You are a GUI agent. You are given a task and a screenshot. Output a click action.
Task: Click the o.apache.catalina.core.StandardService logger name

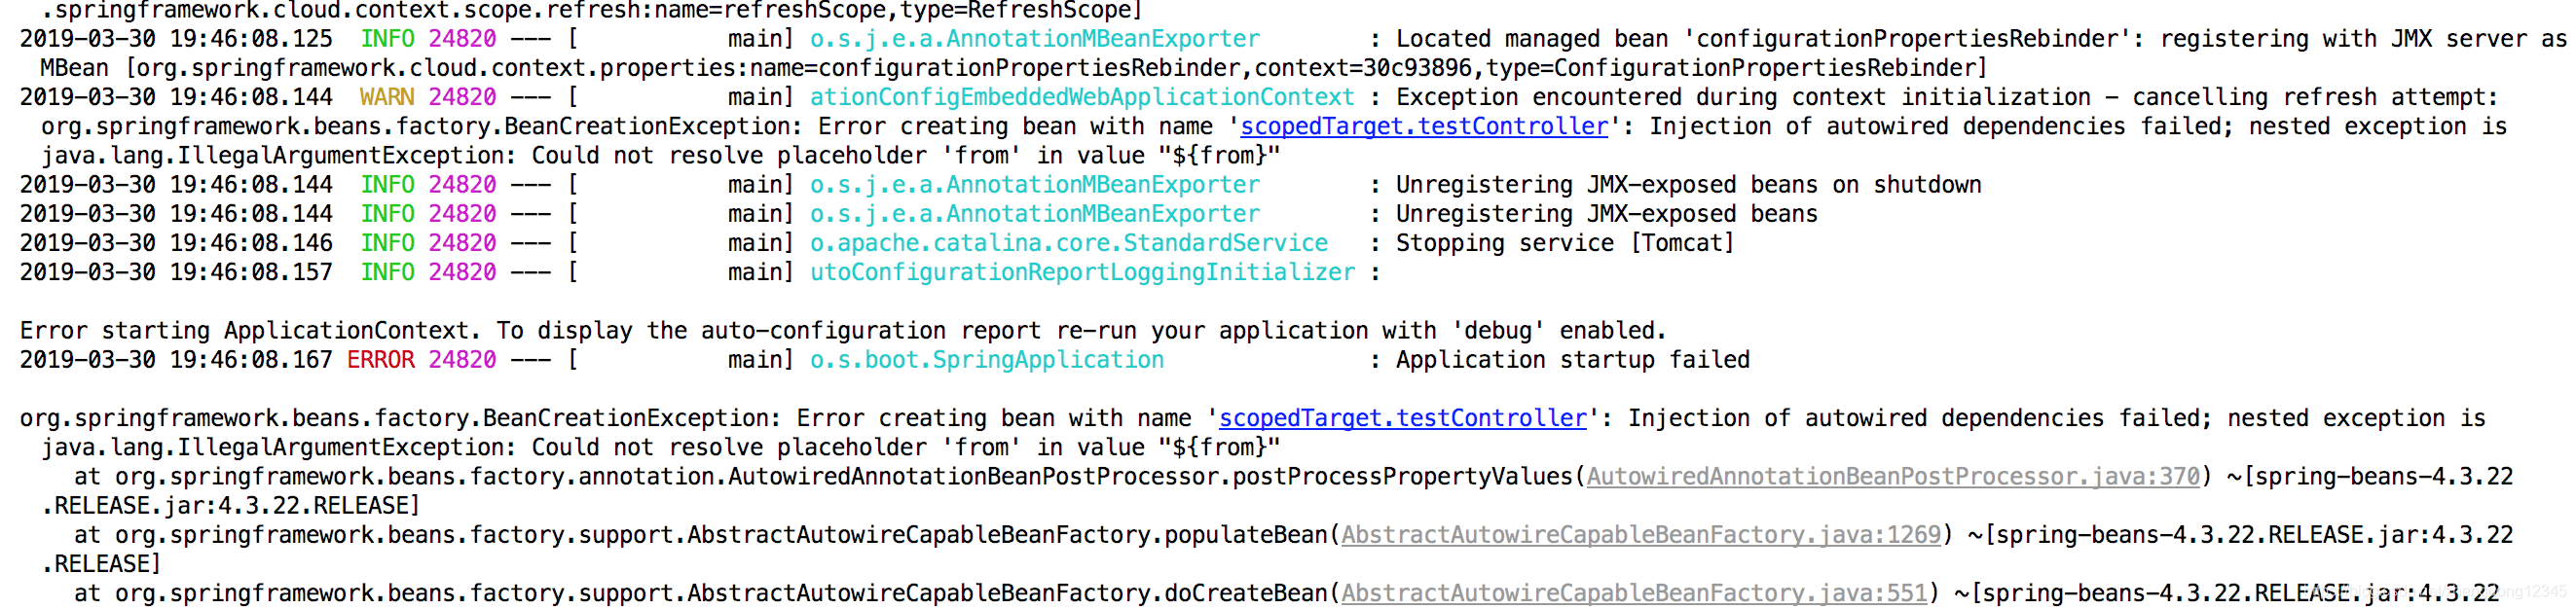click(x=1068, y=244)
